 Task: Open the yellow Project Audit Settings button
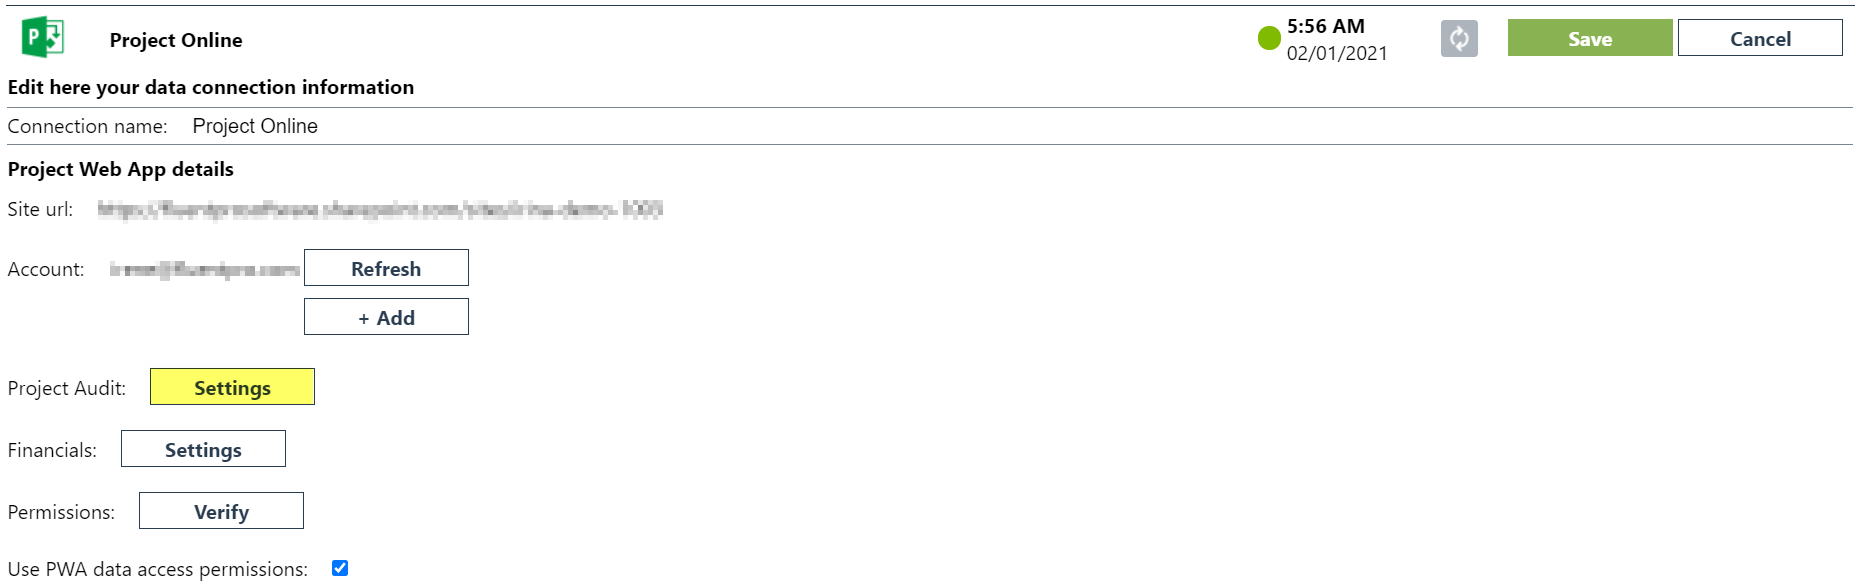click(x=232, y=387)
